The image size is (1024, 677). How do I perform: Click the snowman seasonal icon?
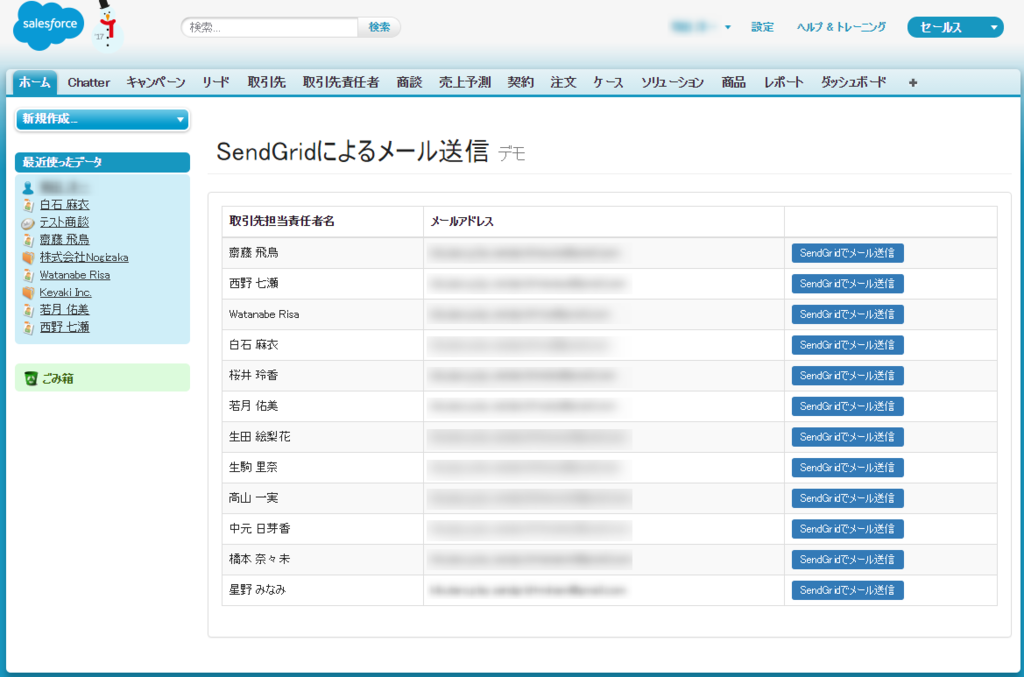tap(106, 25)
